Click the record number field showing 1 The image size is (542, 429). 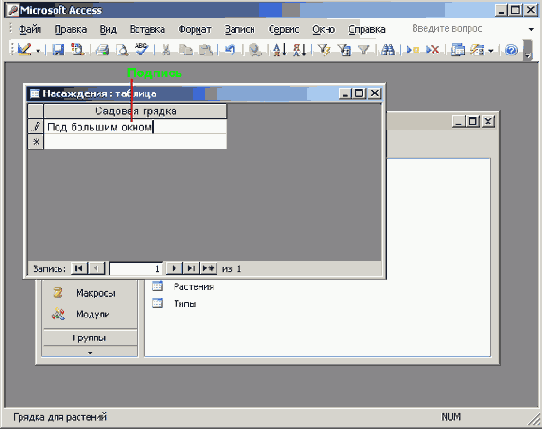(136, 269)
